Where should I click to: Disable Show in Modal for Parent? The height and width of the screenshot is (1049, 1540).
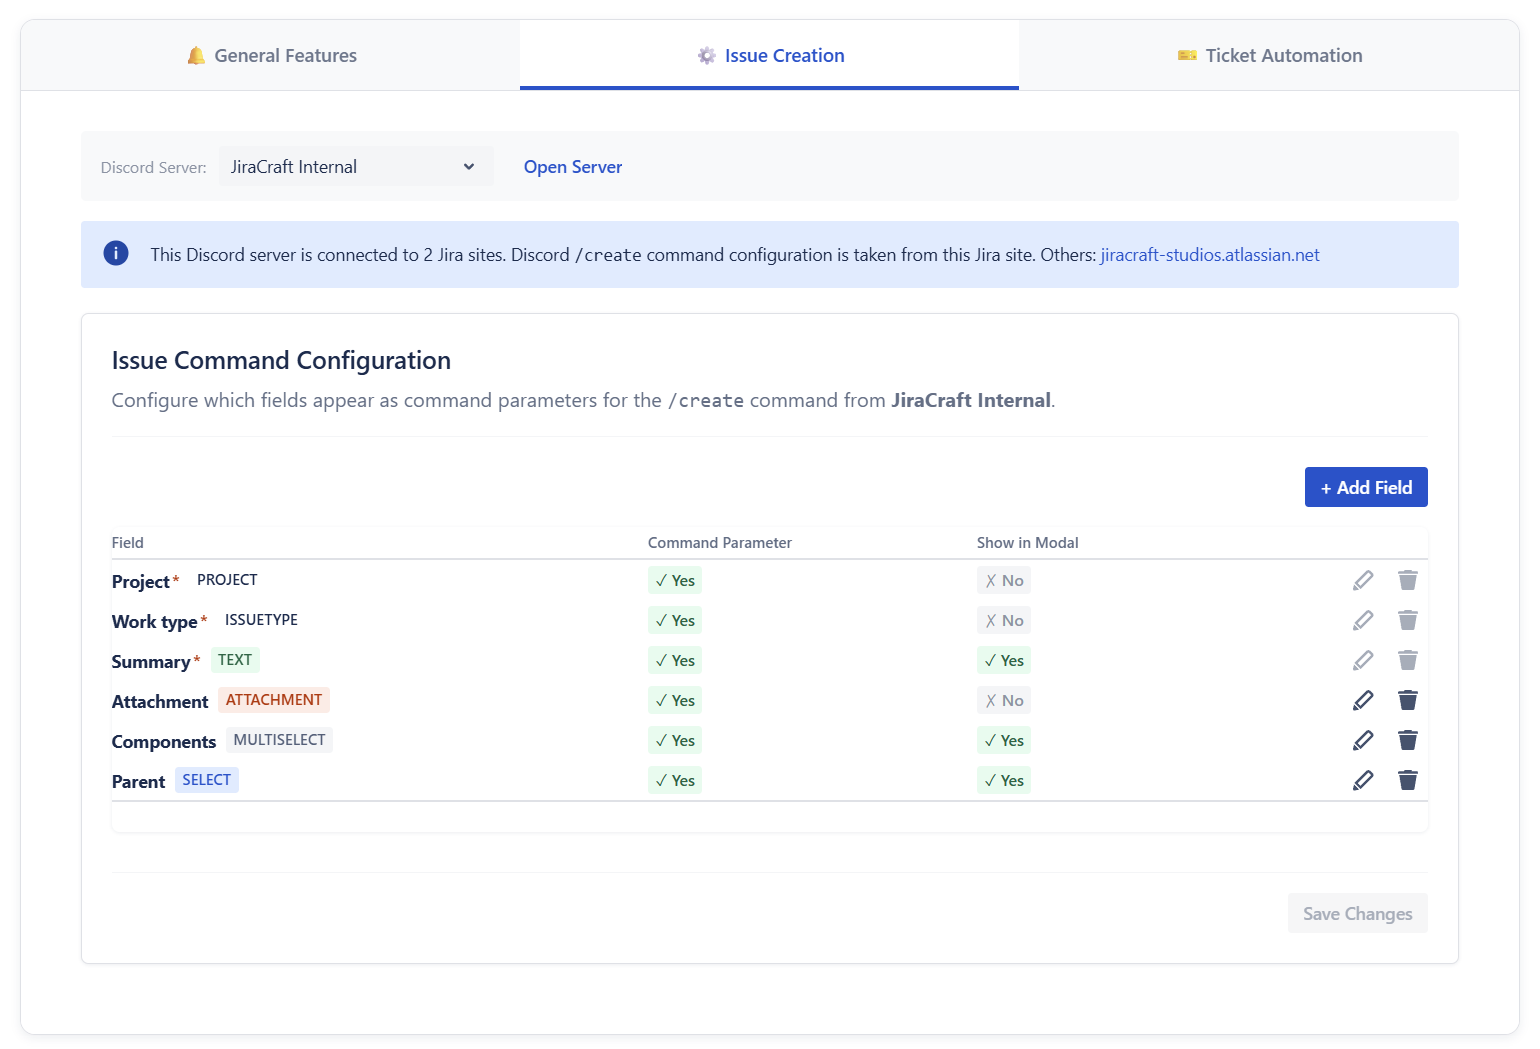[1003, 780]
